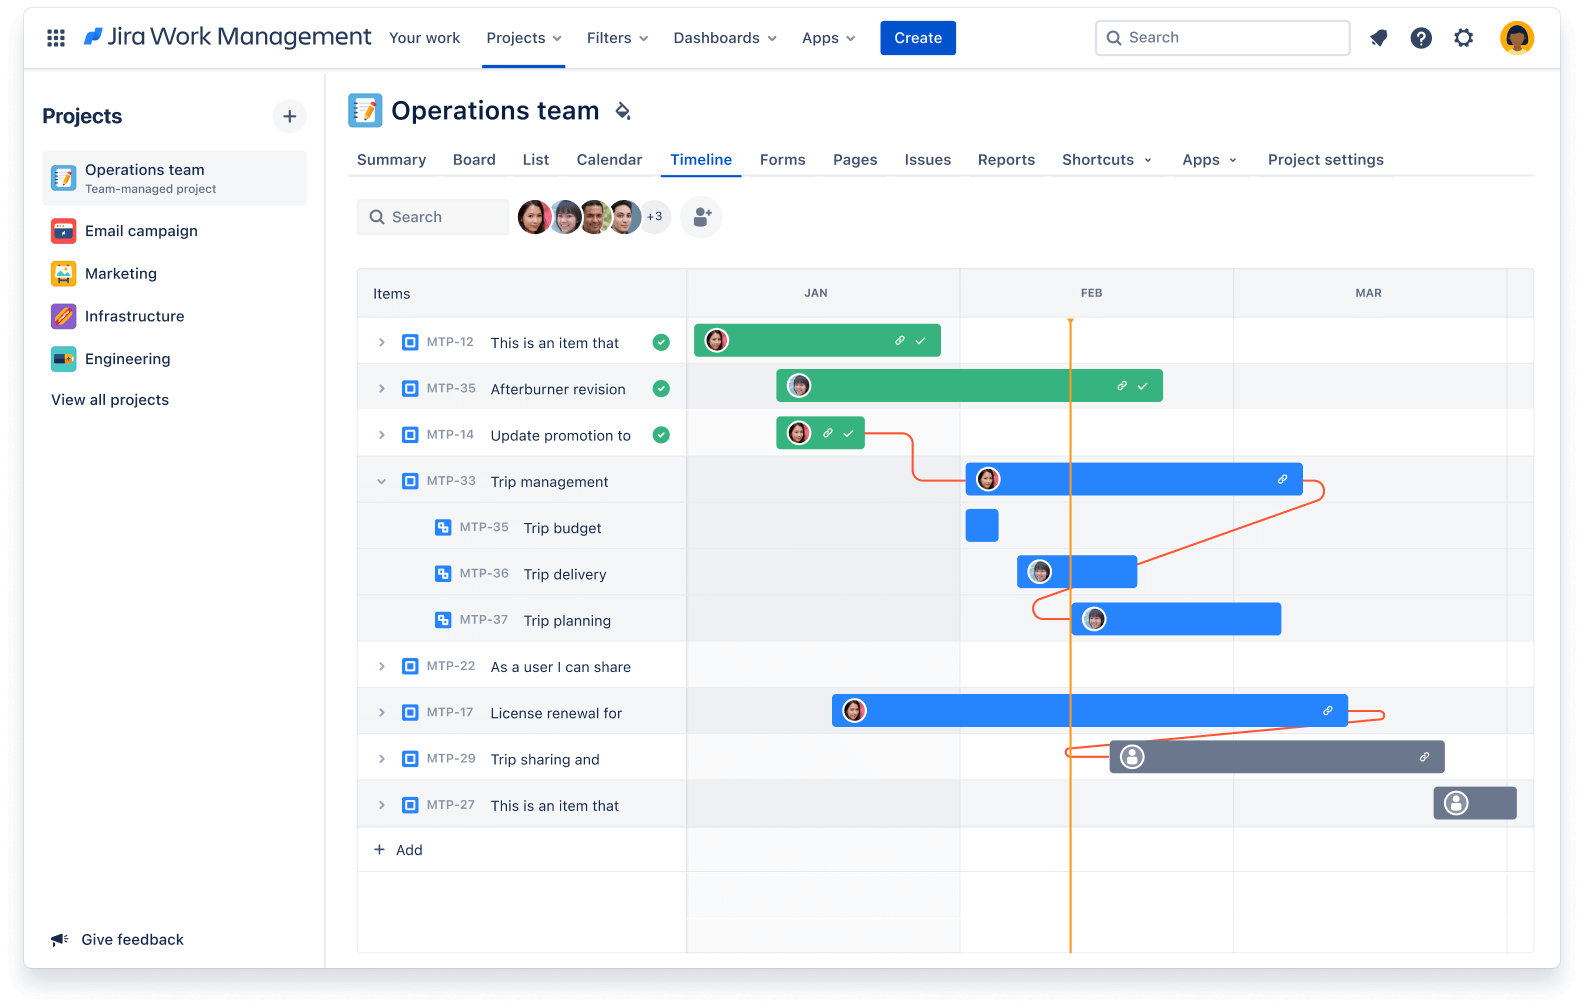Image resolution: width=1584 pixels, height=1008 pixels.
Task: Toggle the done checkmark for Afterburner revision
Action: pos(661,389)
